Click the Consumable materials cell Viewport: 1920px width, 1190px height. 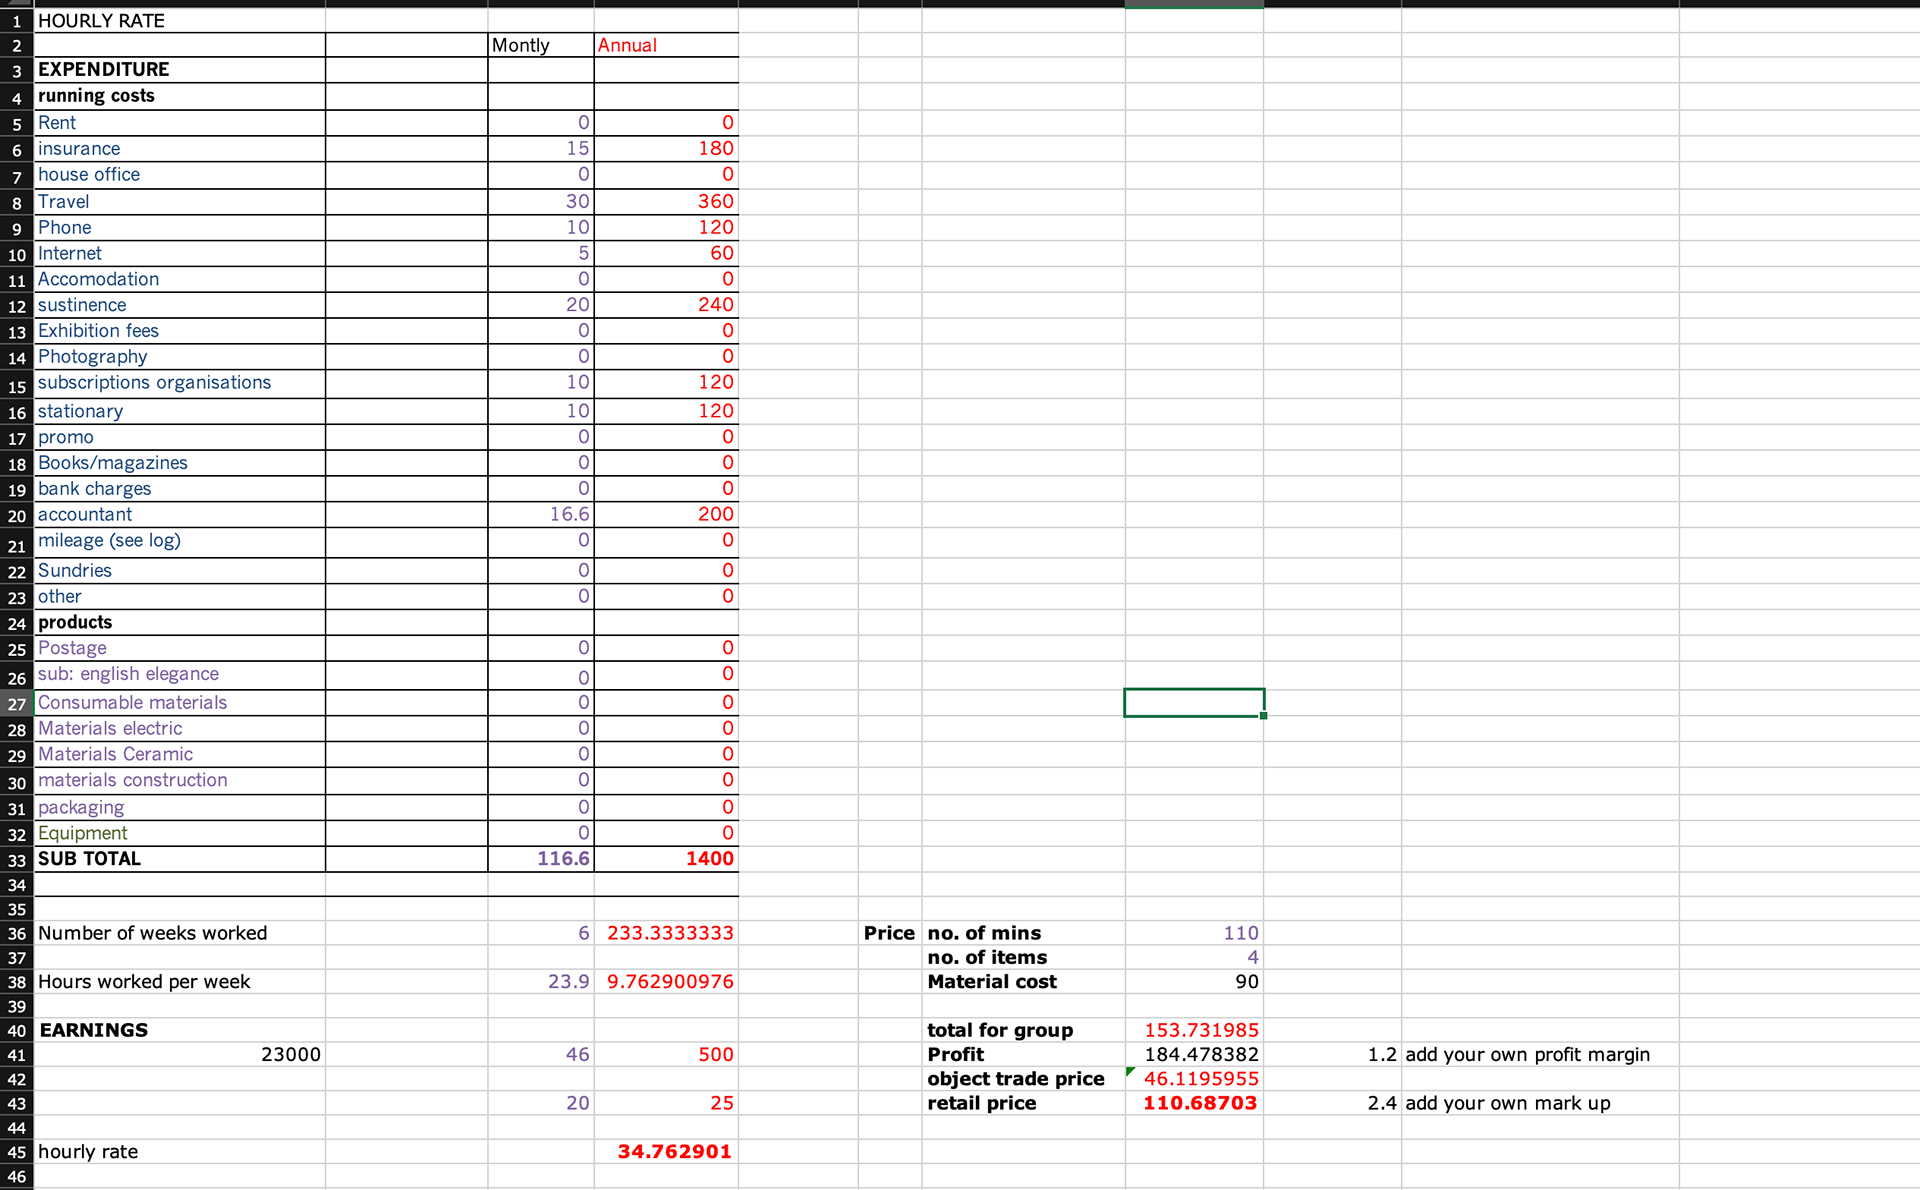click(180, 703)
